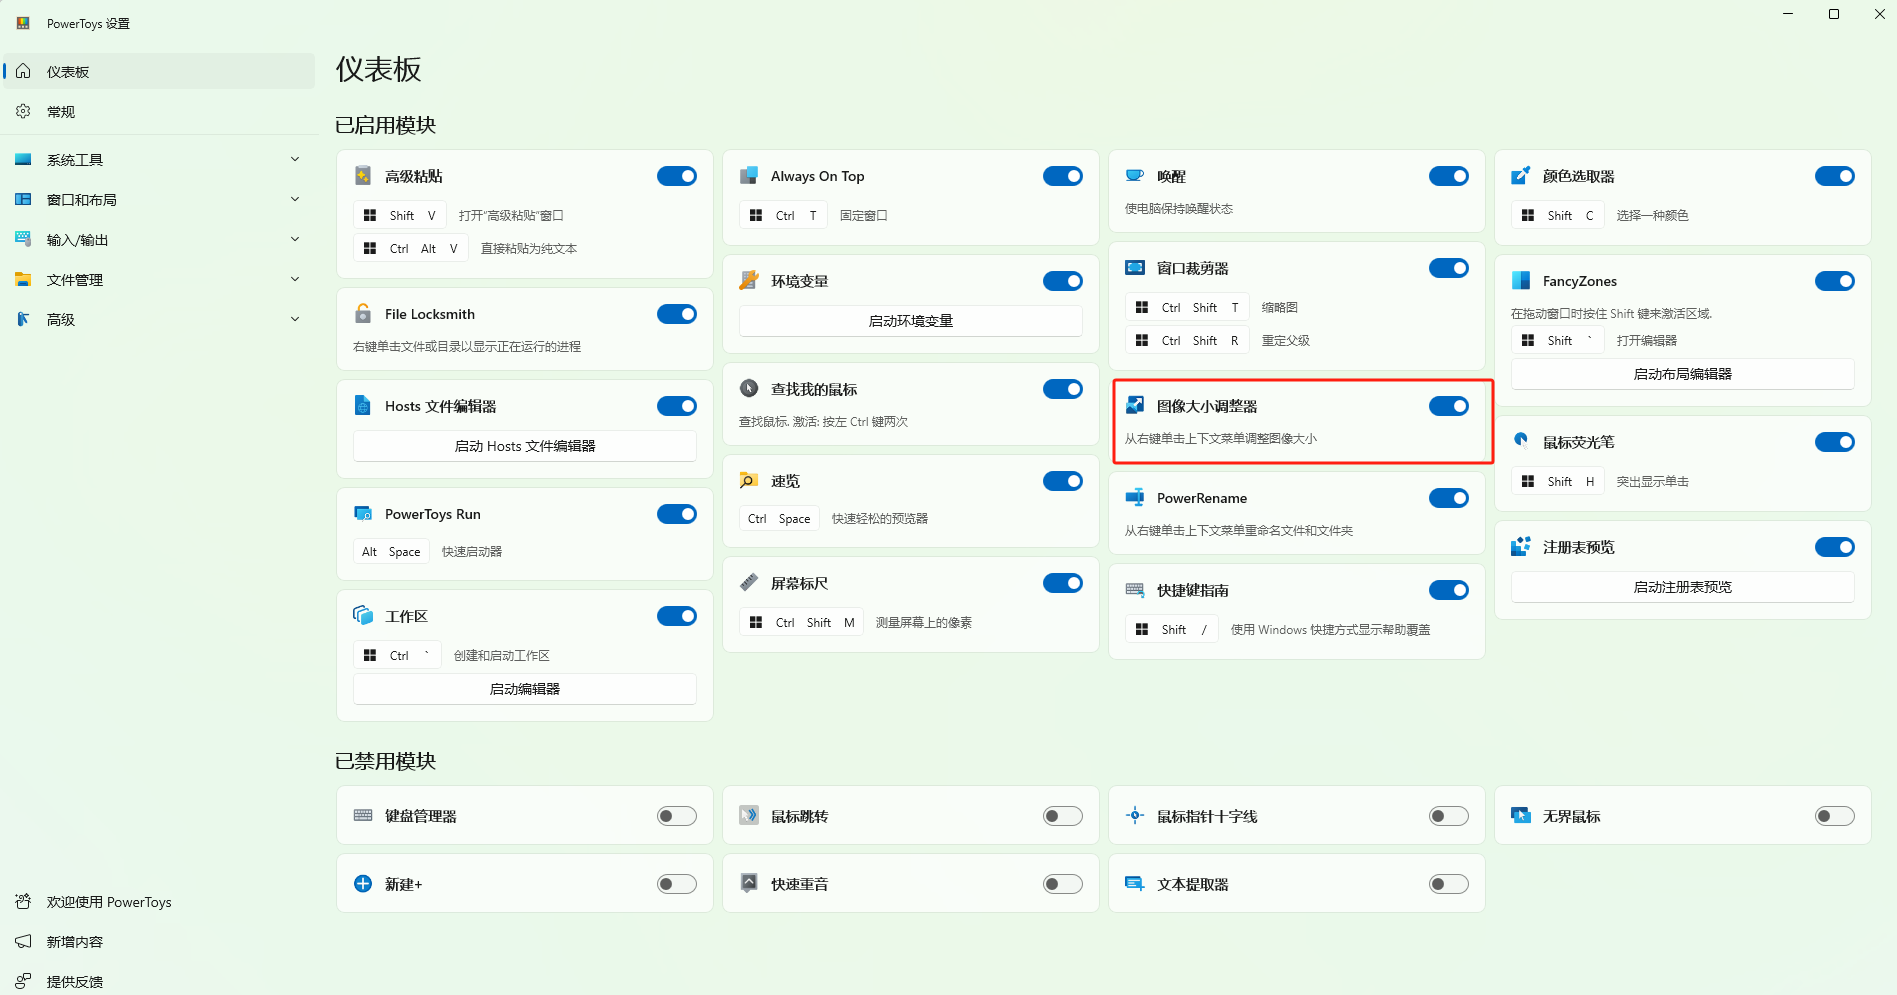The image size is (1897, 995).
Task: Disable the 颜色选取器 switch
Action: pos(1835,176)
